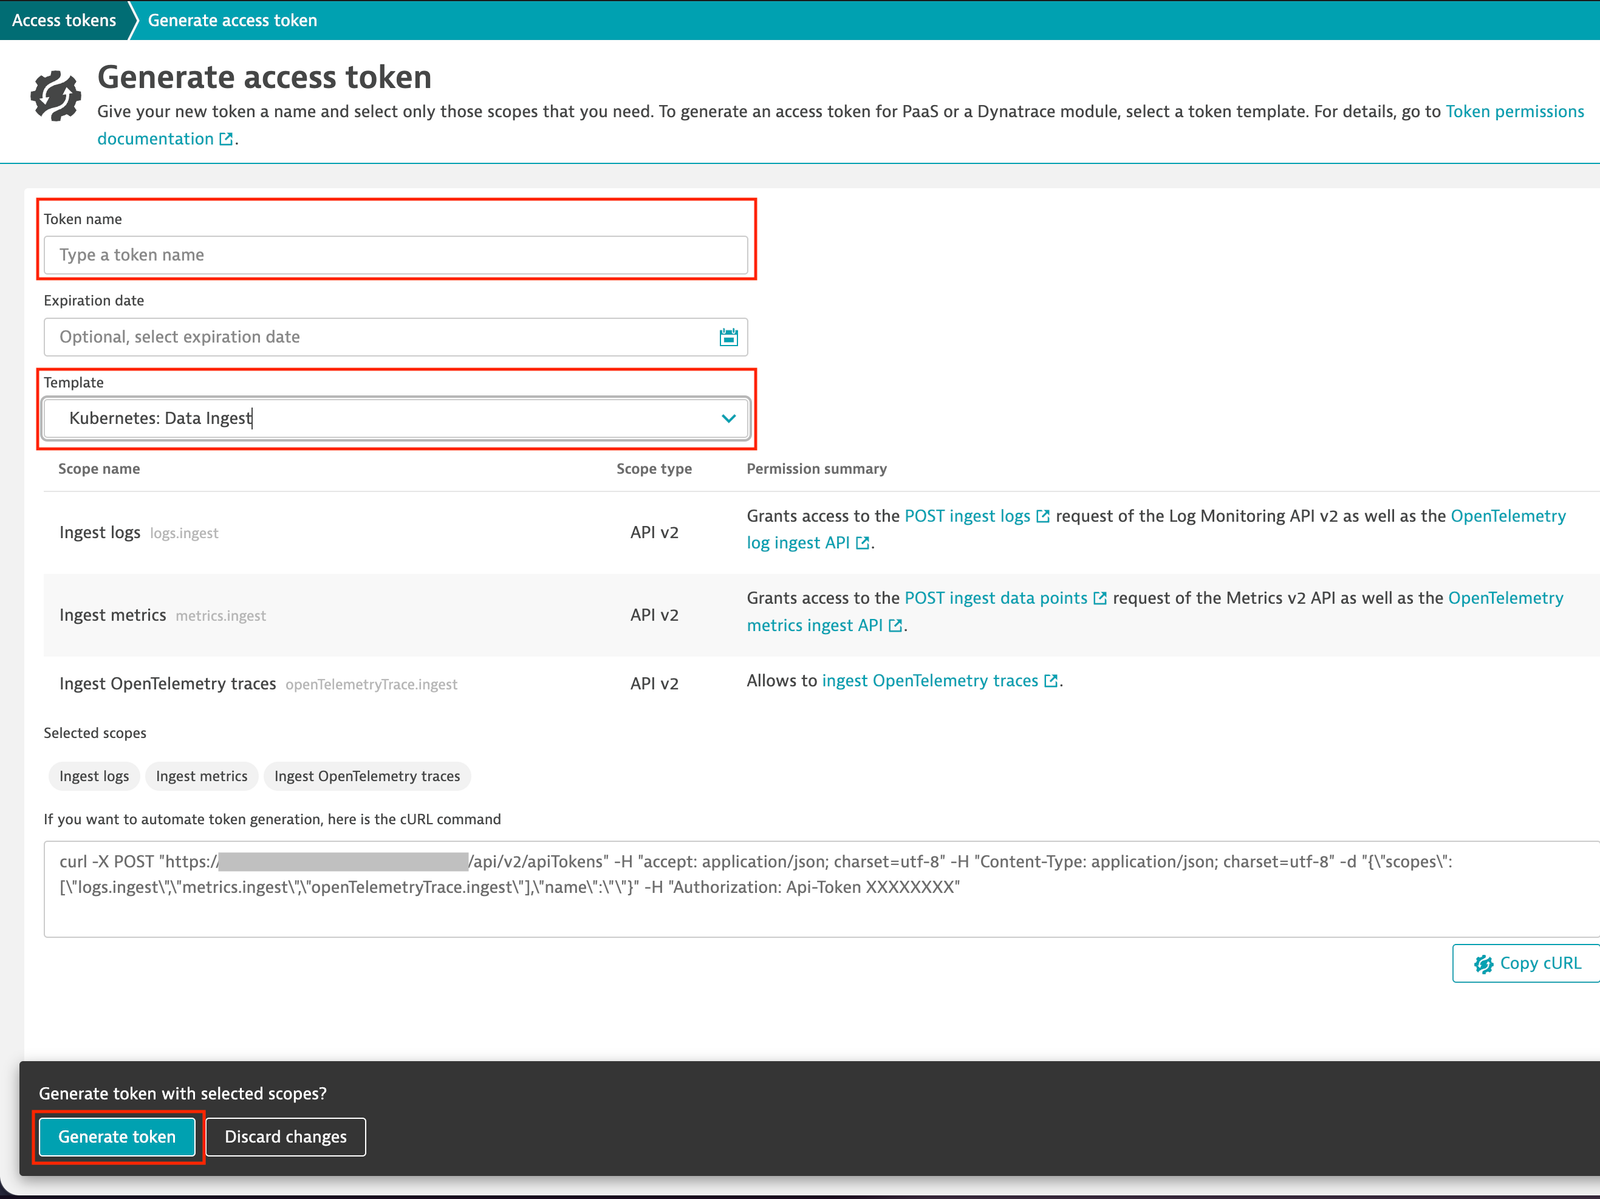
Task: Click the metrics.ingest scope identifier
Action: point(221,616)
